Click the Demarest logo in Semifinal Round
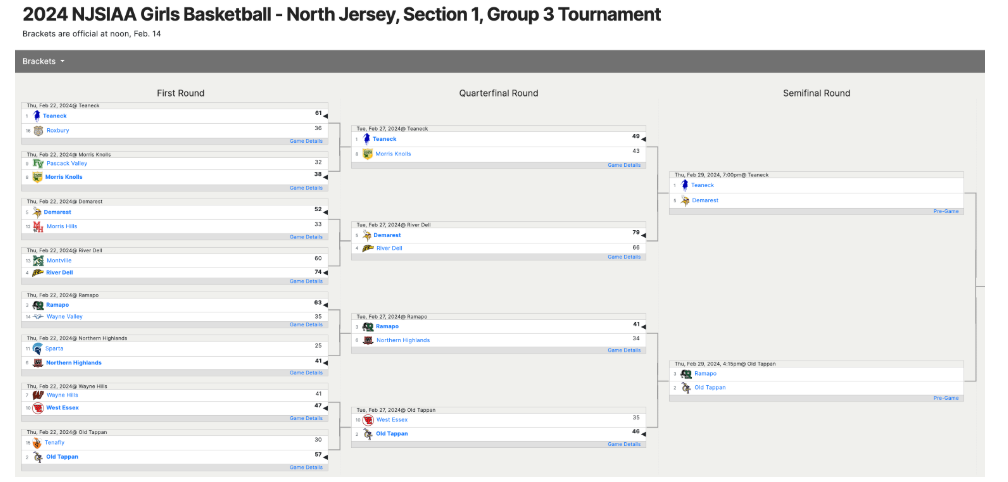1008x482 pixels. (x=685, y=201)
